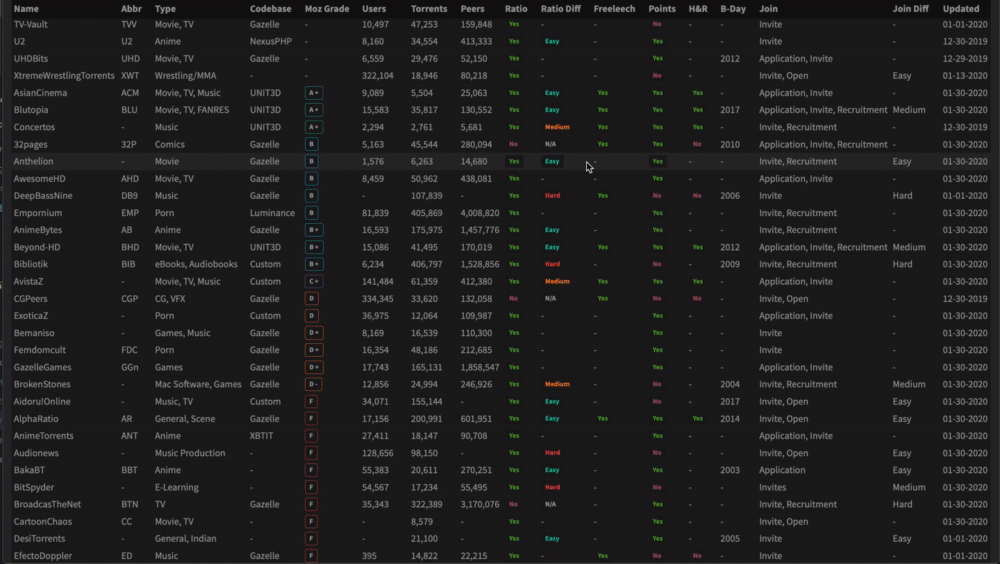1000x564 pixels.
Task: Click the Ratio Diff column header
Action: pos(561,9)
